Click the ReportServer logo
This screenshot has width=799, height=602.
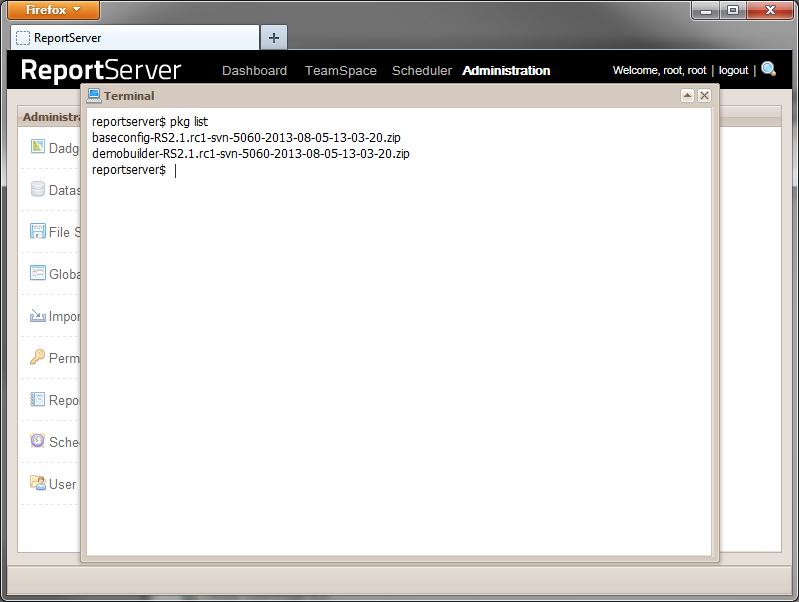[x=101, y=70]
